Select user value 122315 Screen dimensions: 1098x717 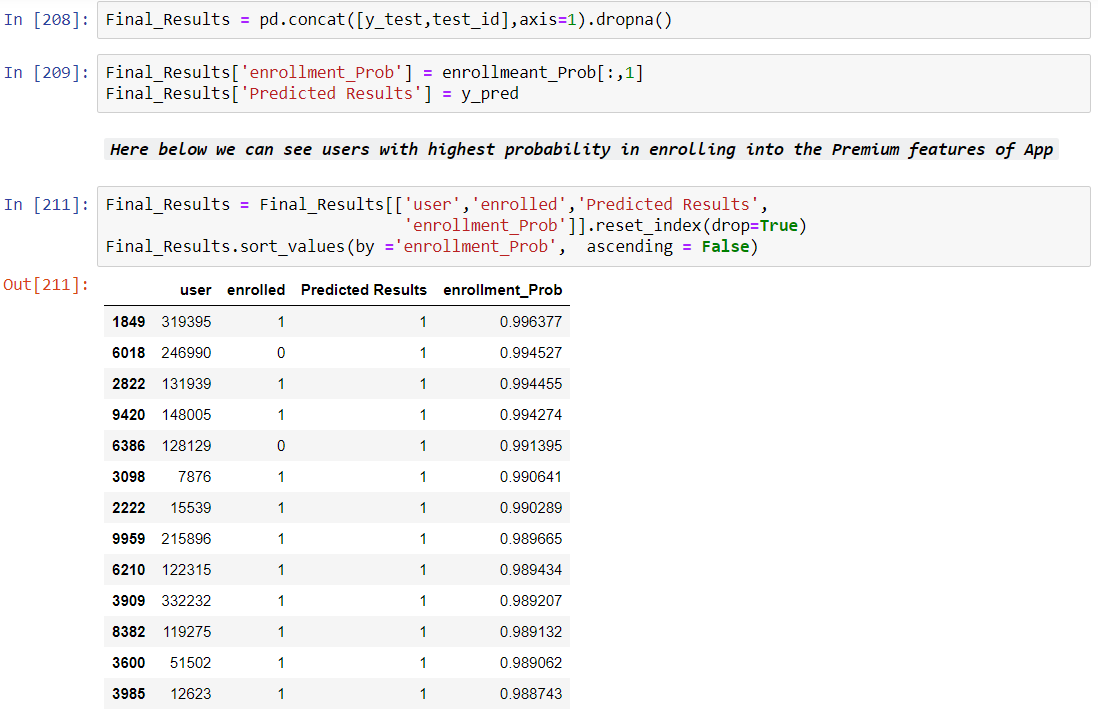[186, 570]
